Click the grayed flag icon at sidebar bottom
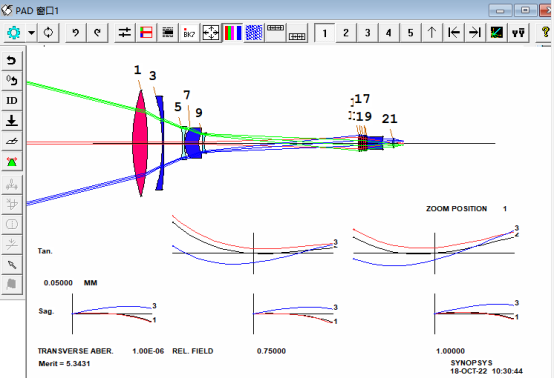 point(12,284)
